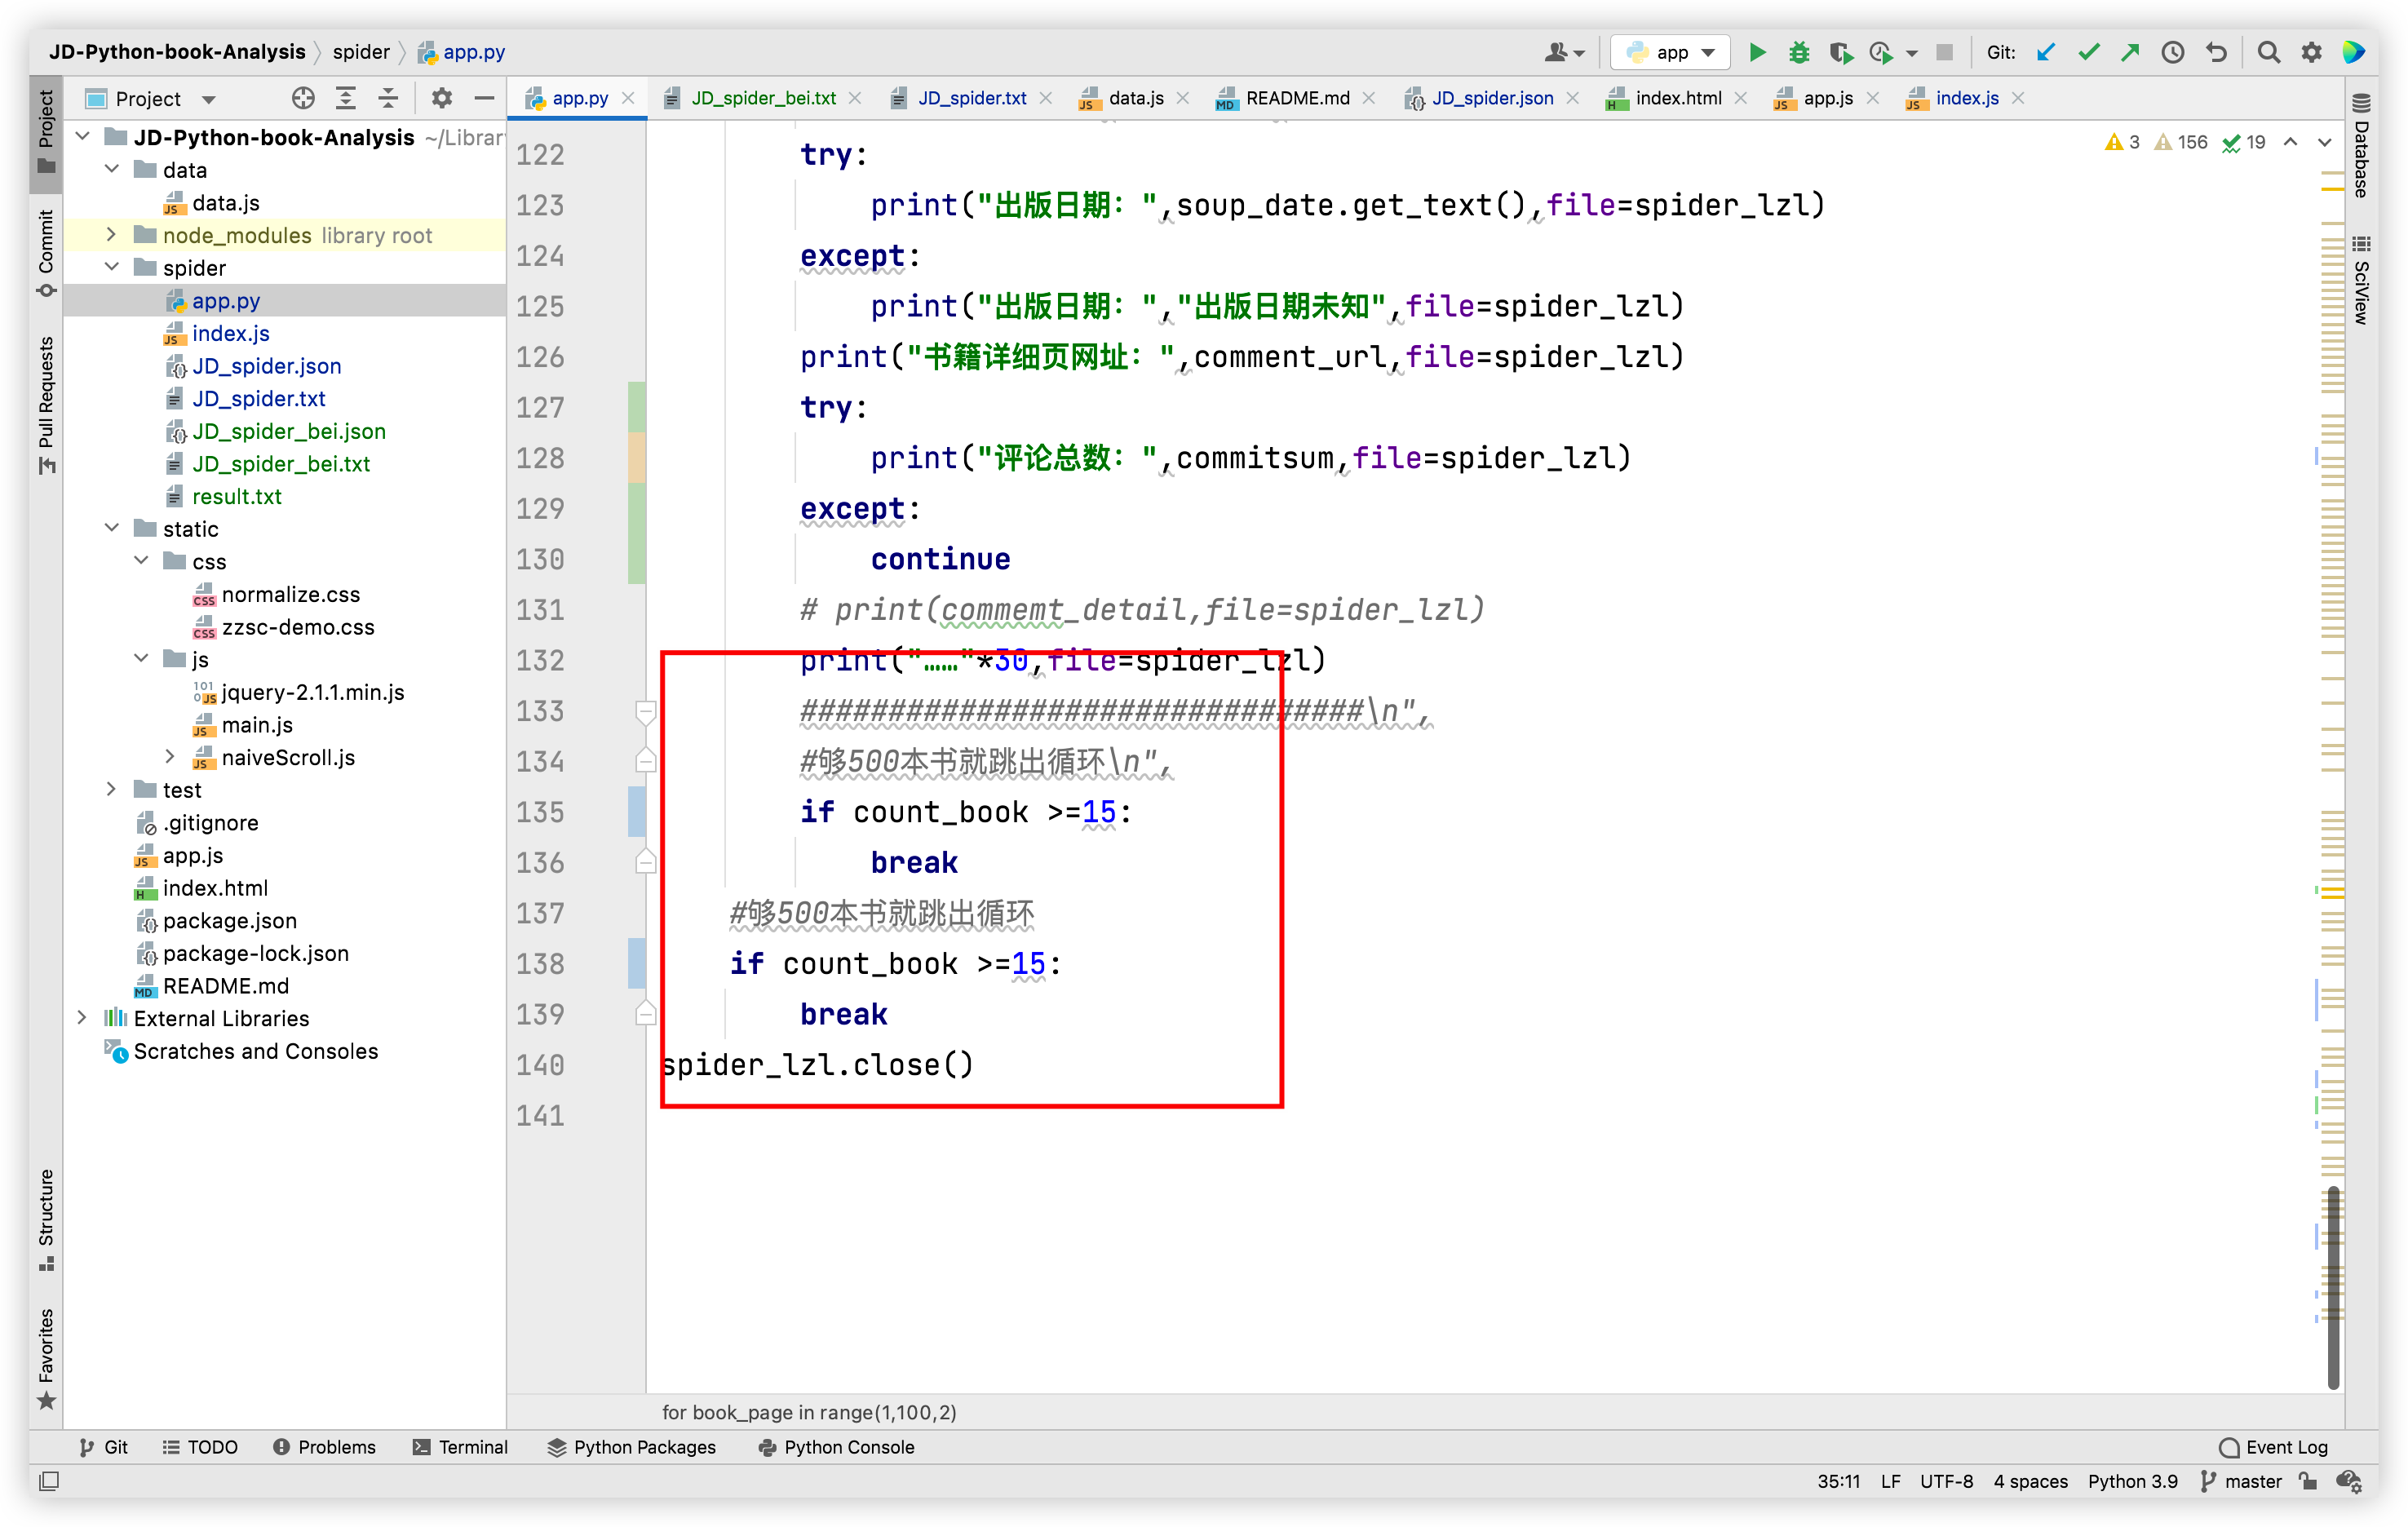
Task: Collapse the data folder
Action: tap(112, 169)
